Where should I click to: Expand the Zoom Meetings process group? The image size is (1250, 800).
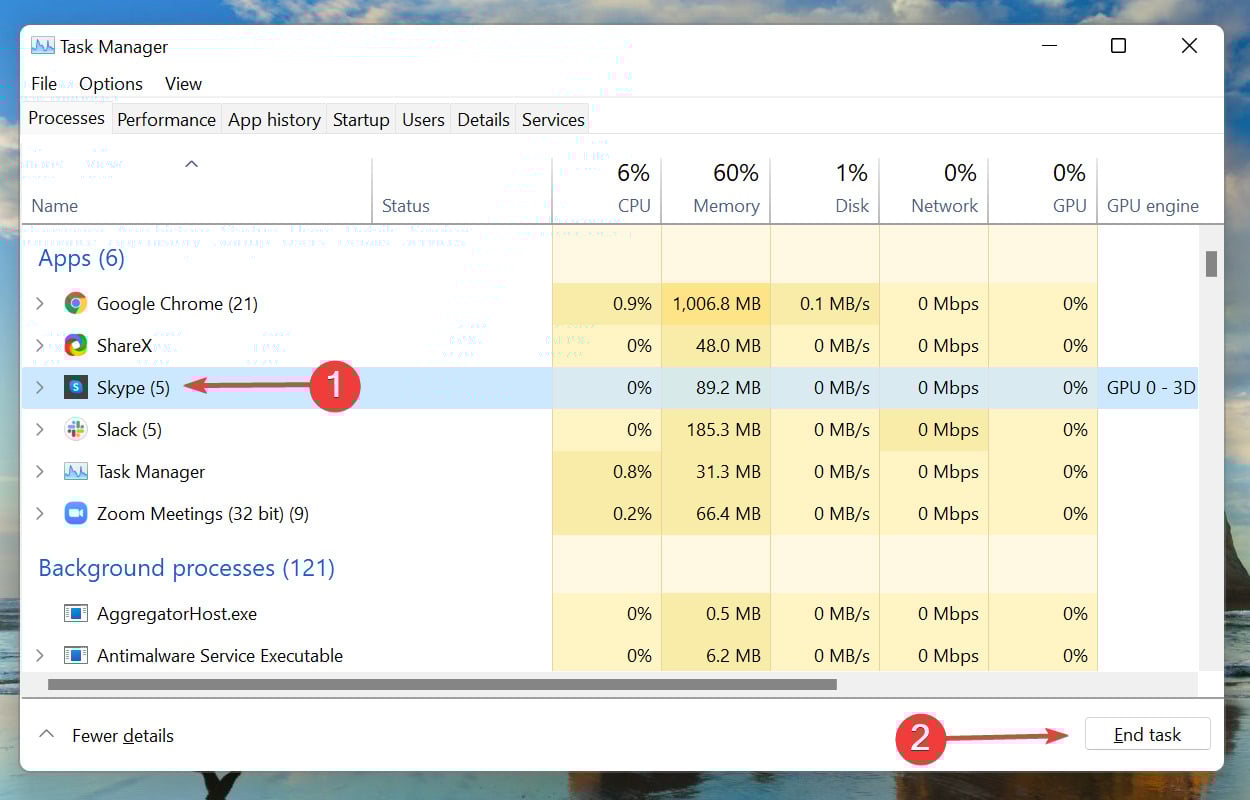[x=40, y=514]
